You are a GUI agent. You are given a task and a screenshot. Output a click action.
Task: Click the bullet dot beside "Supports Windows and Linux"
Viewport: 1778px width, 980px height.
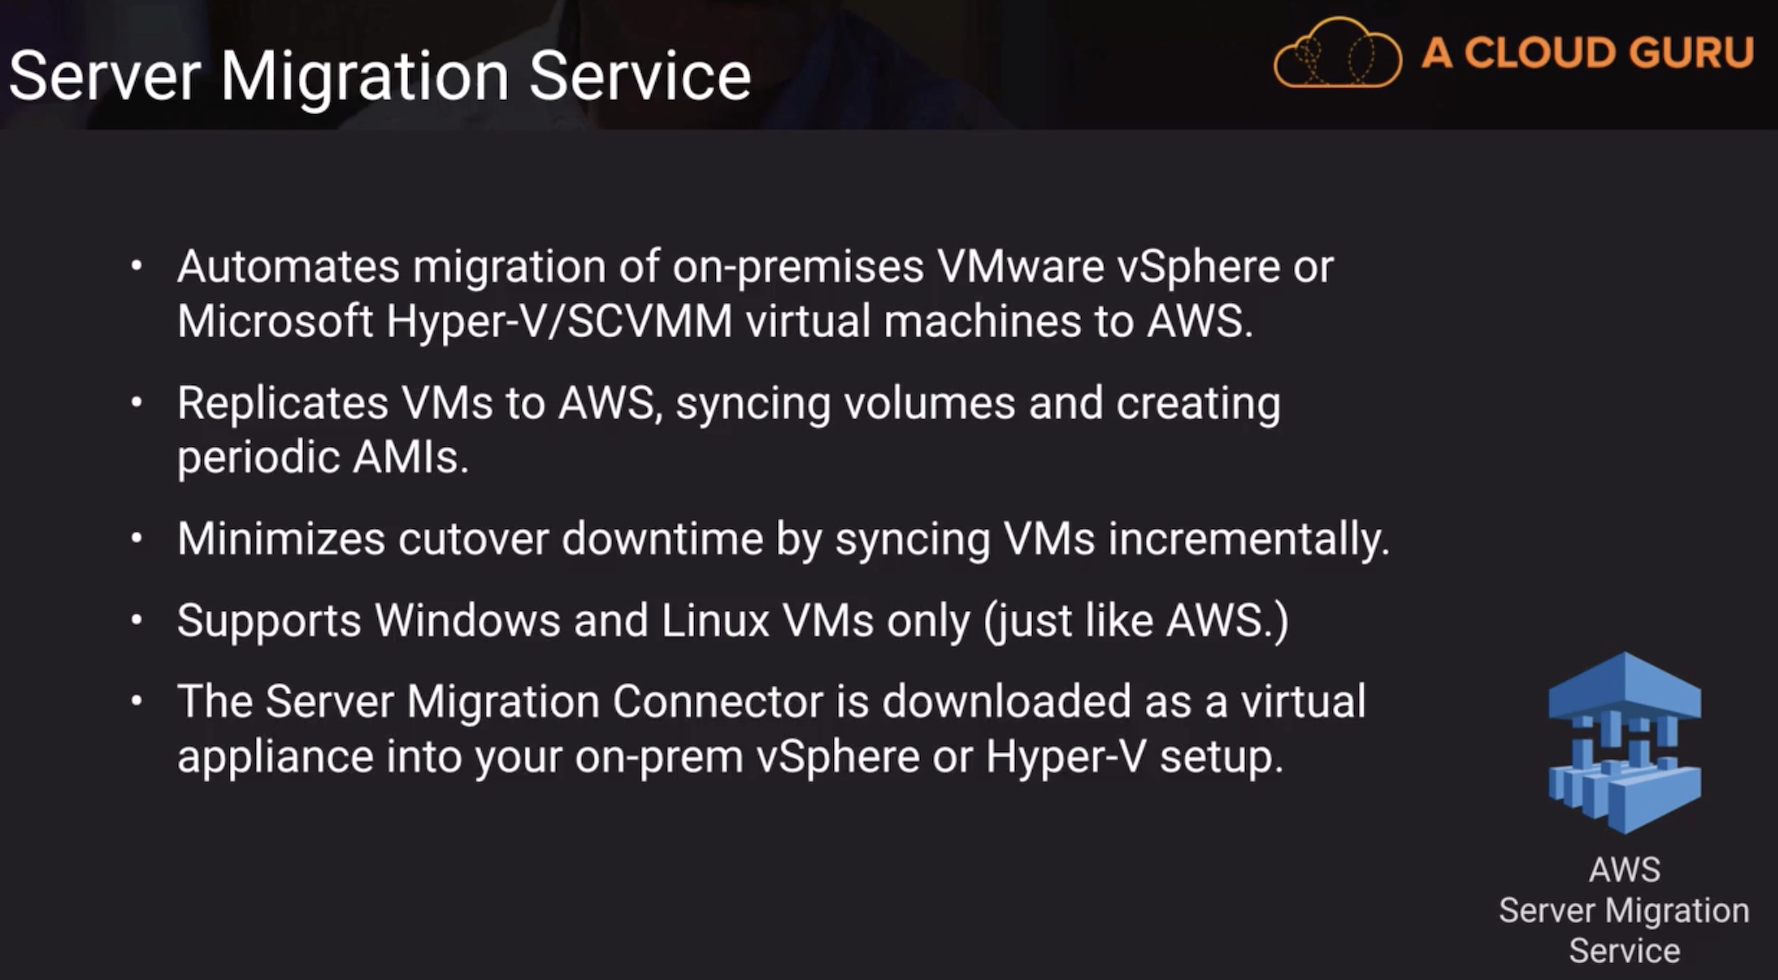137,620
